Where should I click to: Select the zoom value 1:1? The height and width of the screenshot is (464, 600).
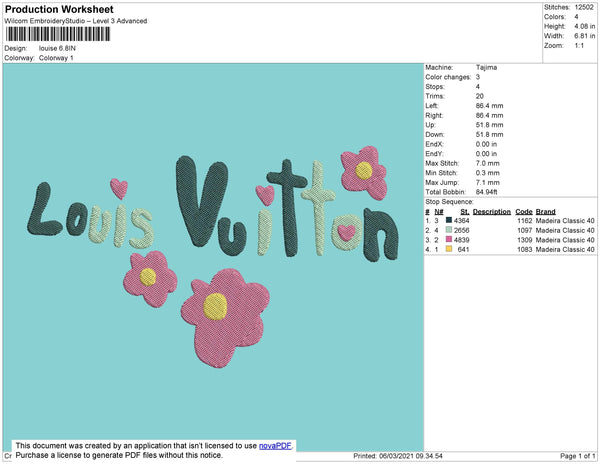point(579,46)
